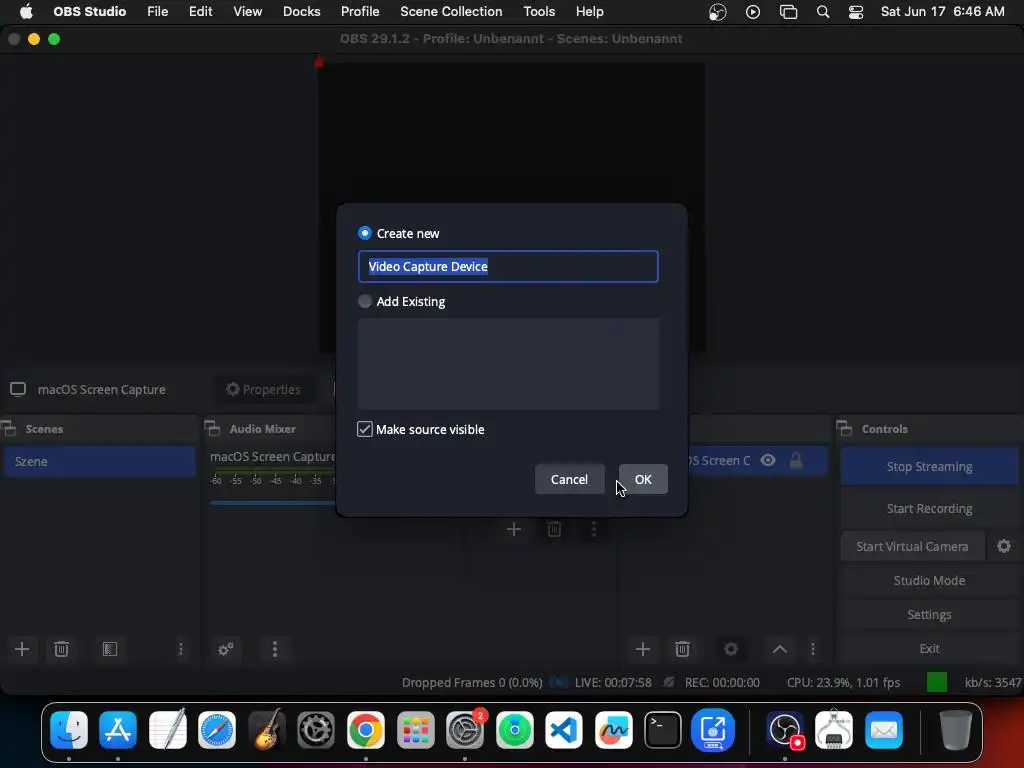Open the Help menu
Image resolution: width=1024 pixels, height=768 pixels.
pos(590,11)
